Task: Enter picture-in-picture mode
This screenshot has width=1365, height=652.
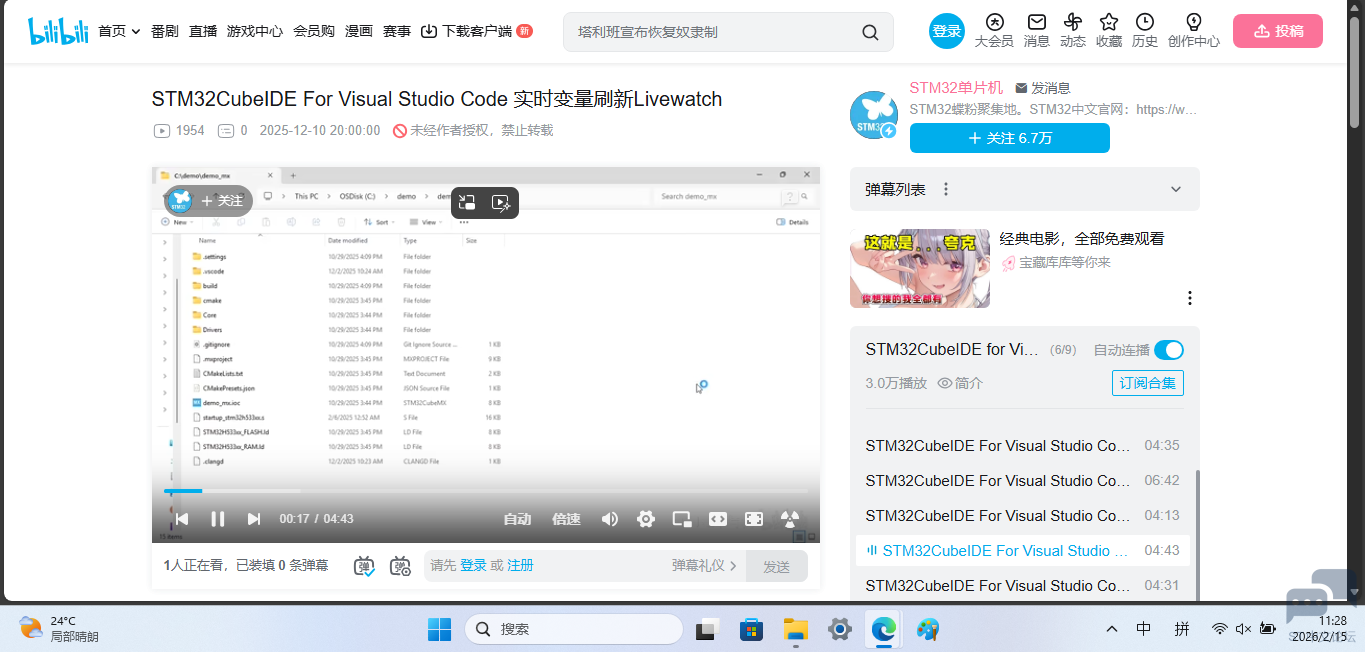Action: click(681, 518)
